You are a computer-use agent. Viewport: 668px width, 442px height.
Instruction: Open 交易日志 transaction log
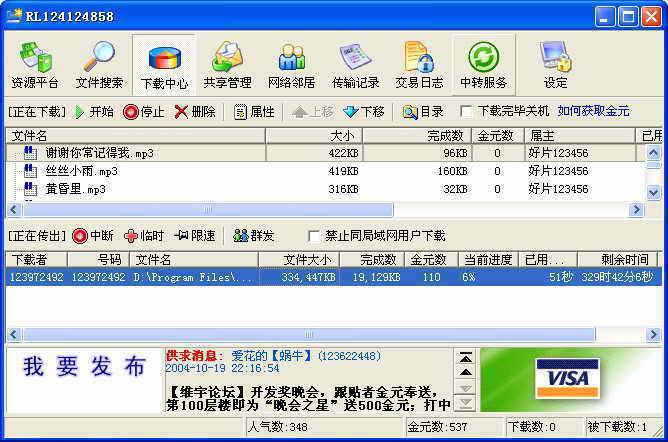pyautogui.click(x=419, y=64)
